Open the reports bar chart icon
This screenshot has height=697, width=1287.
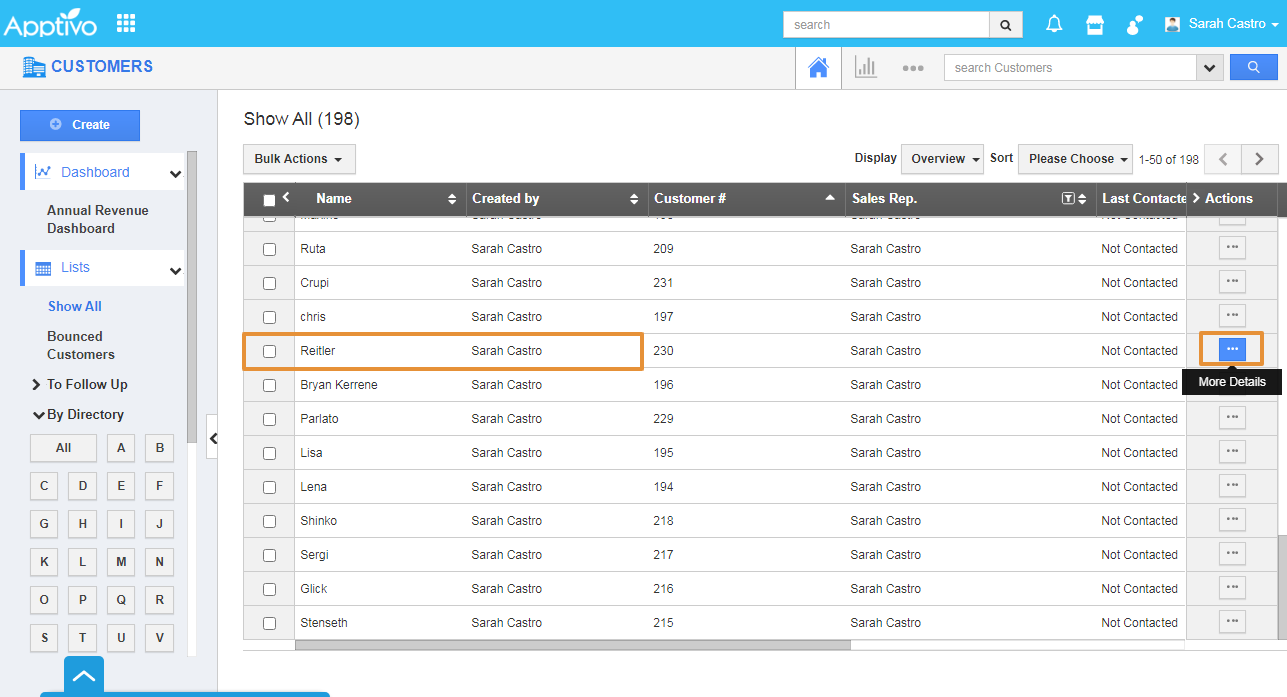(865, 68)
